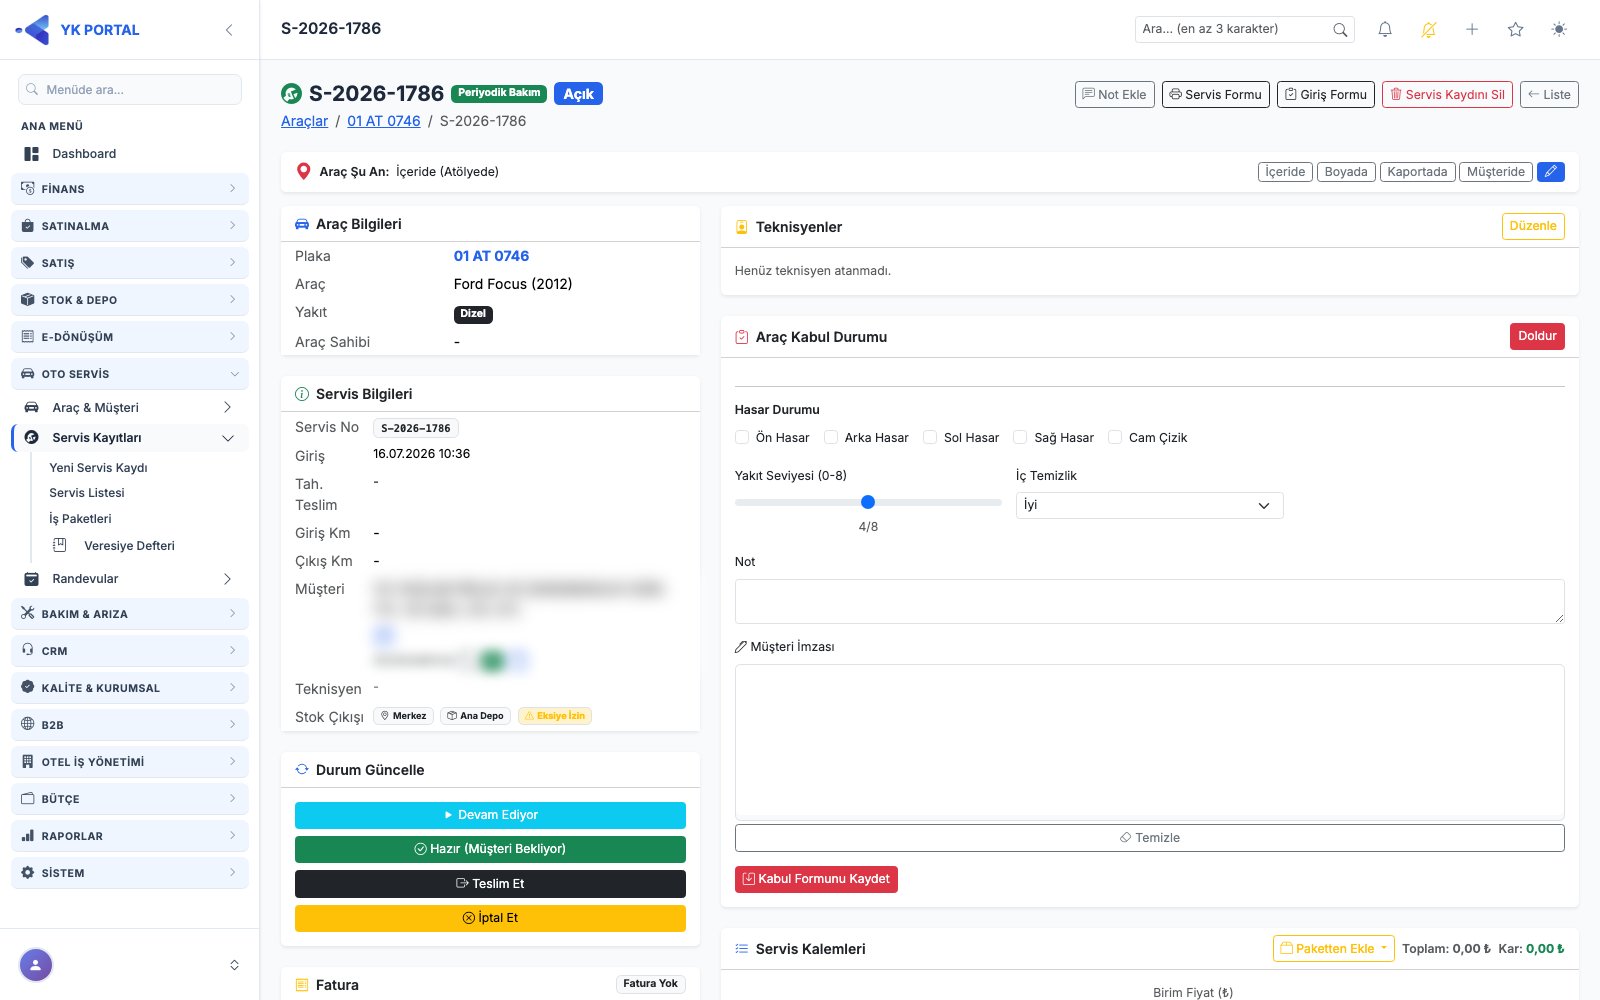Image resolution: width=1600 pixels, height=1000 pixels.
Task: Click the plus icon in top bar
Action: click(1472, 30)
